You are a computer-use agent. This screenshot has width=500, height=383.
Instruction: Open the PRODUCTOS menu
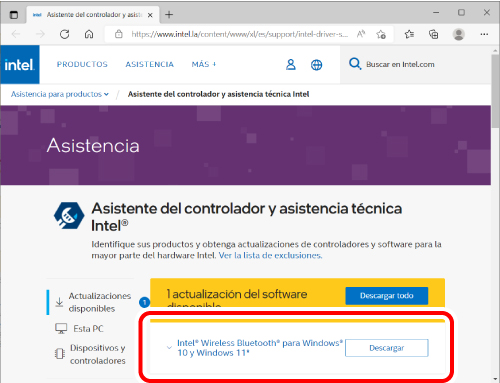click(82, 64)
